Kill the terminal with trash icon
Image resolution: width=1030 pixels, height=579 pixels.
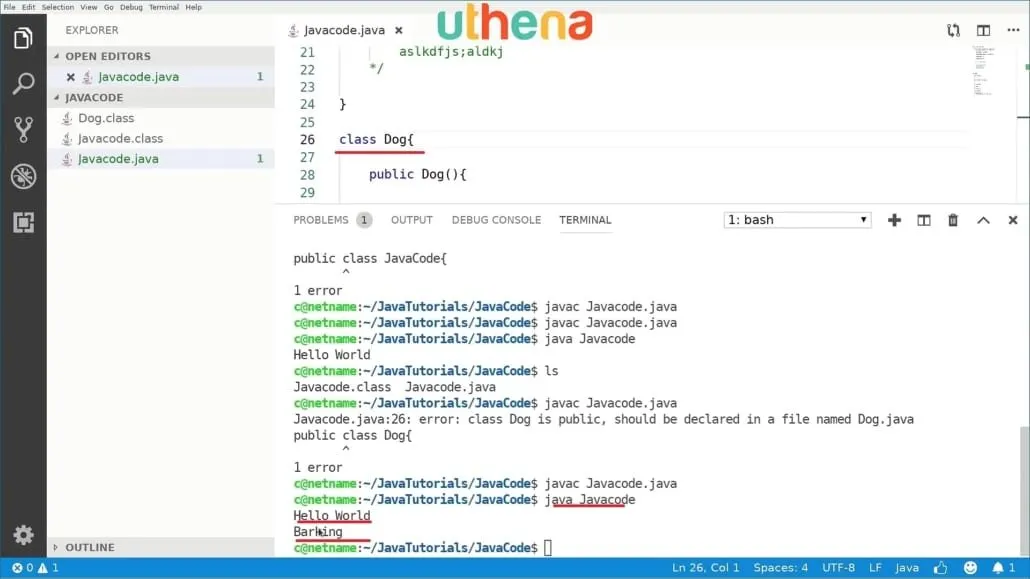pos(953,220)
